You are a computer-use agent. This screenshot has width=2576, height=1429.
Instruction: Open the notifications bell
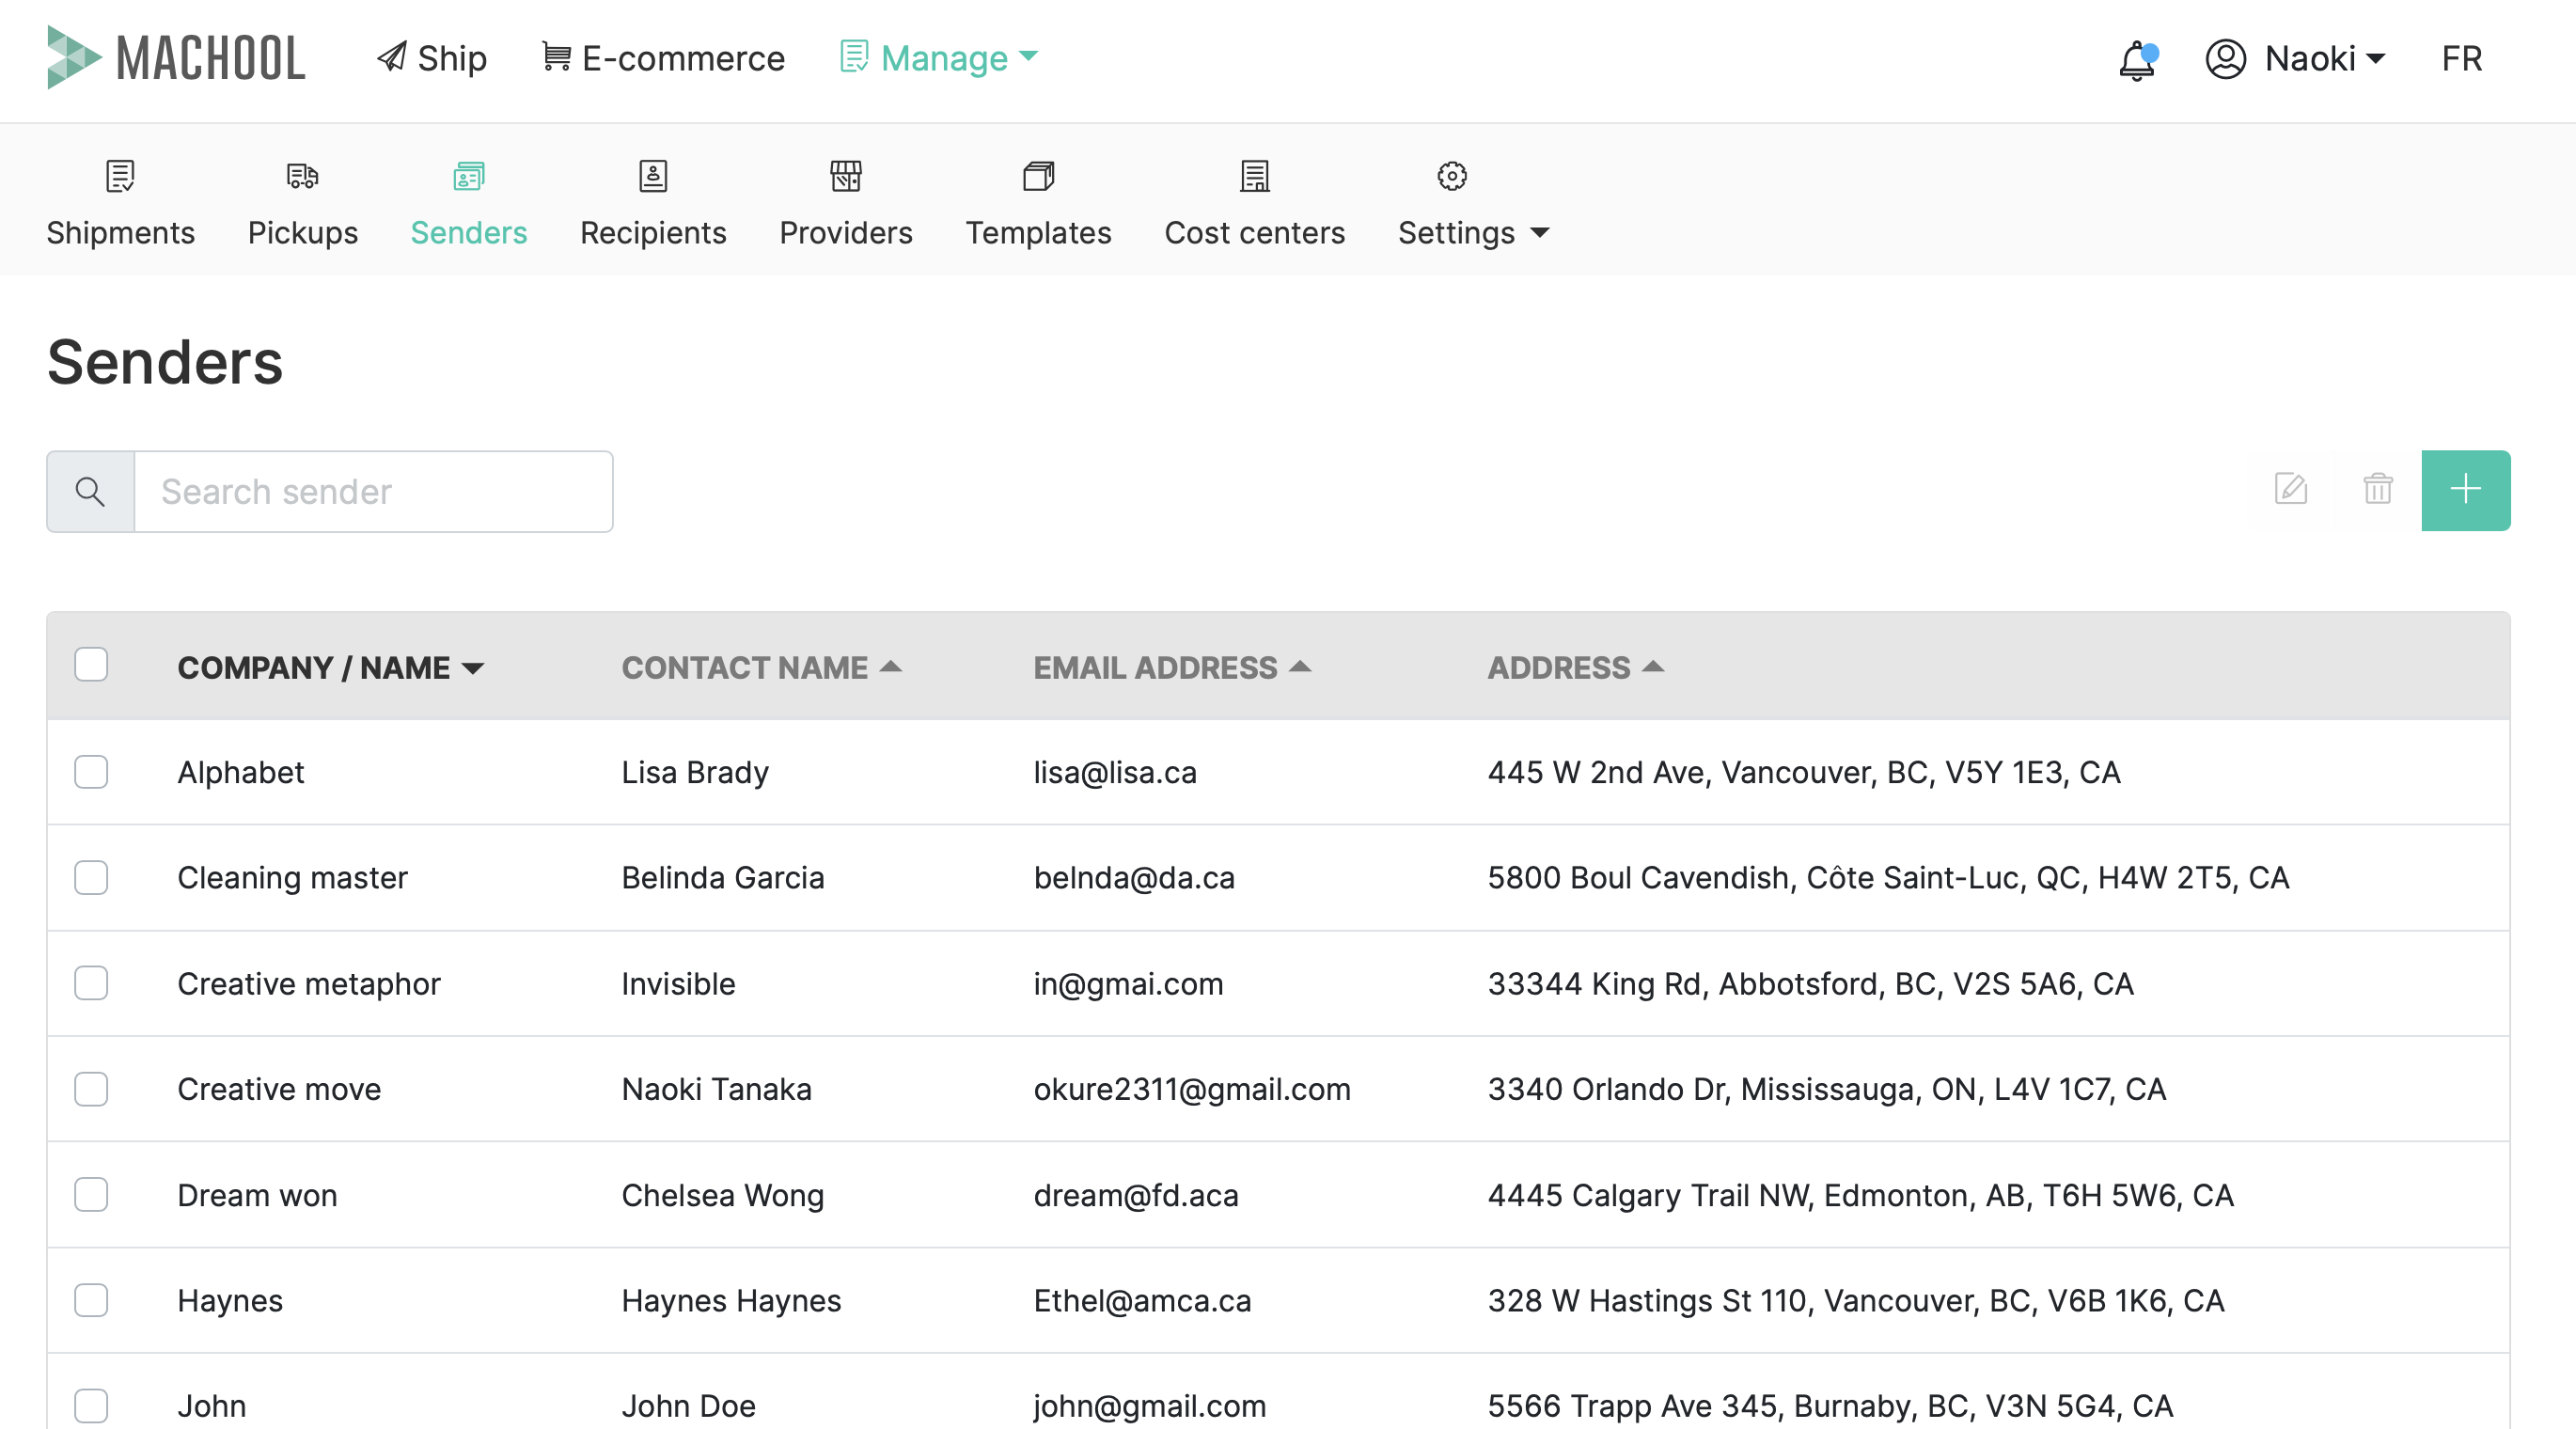pyautogui.click(x=2137, y=60)
